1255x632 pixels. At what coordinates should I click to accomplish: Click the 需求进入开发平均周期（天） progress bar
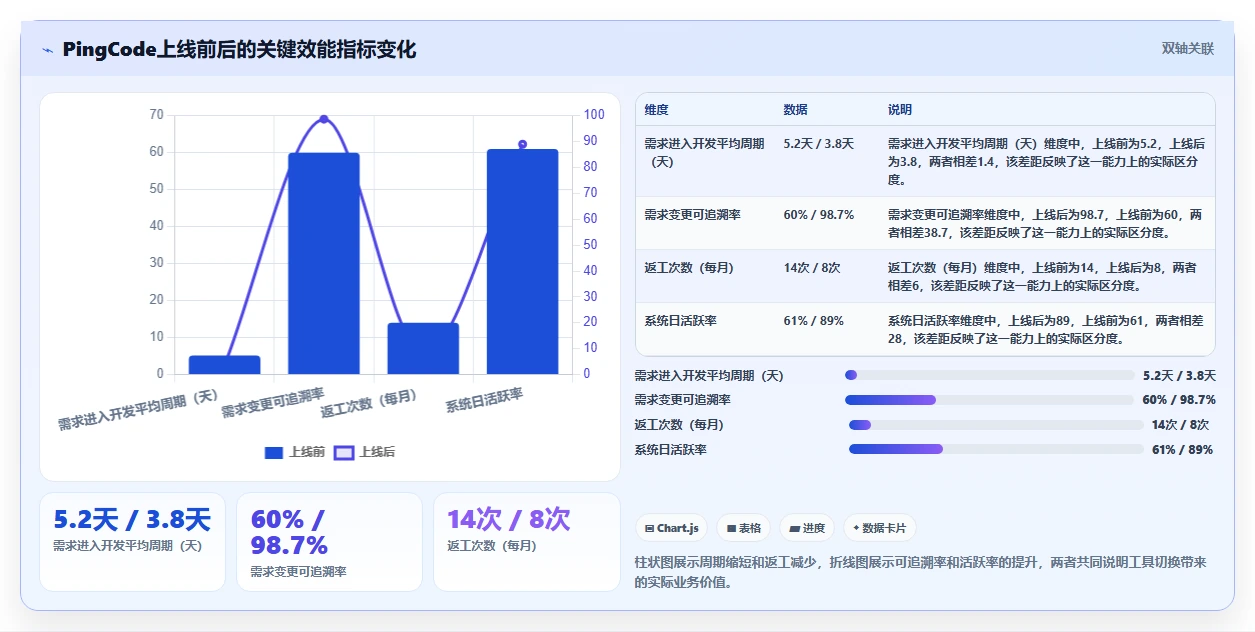(990, 375)
